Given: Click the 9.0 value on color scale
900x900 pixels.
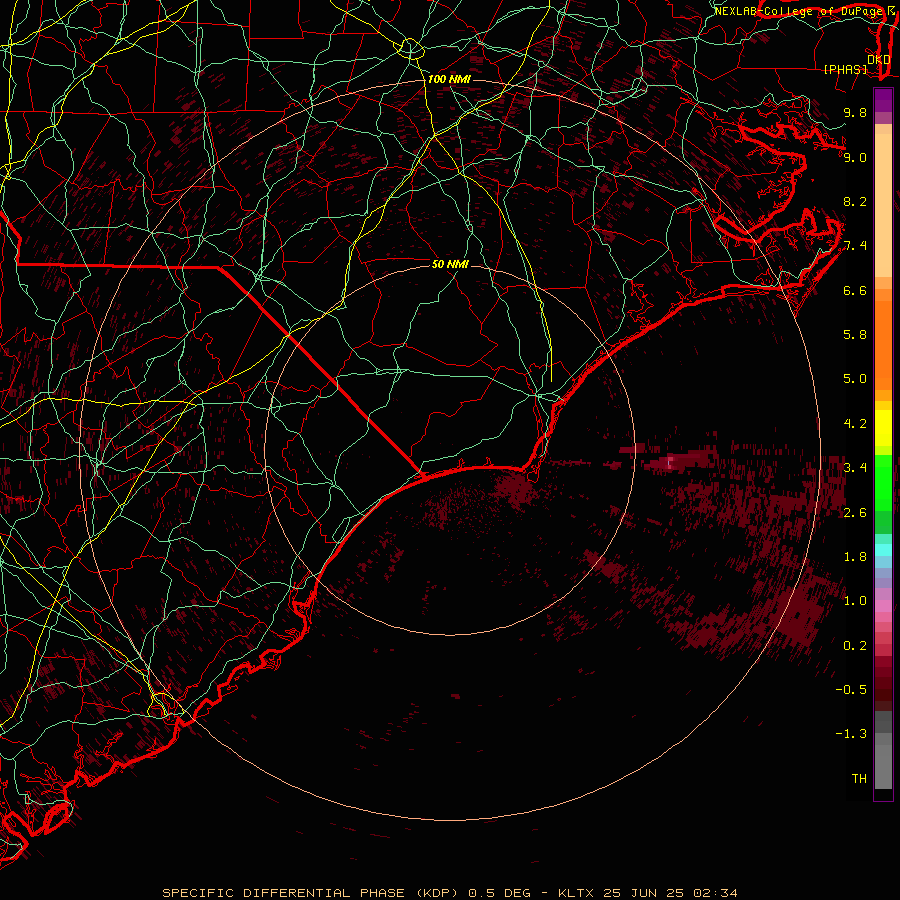Looking at the screenshot, I should 855,157.
